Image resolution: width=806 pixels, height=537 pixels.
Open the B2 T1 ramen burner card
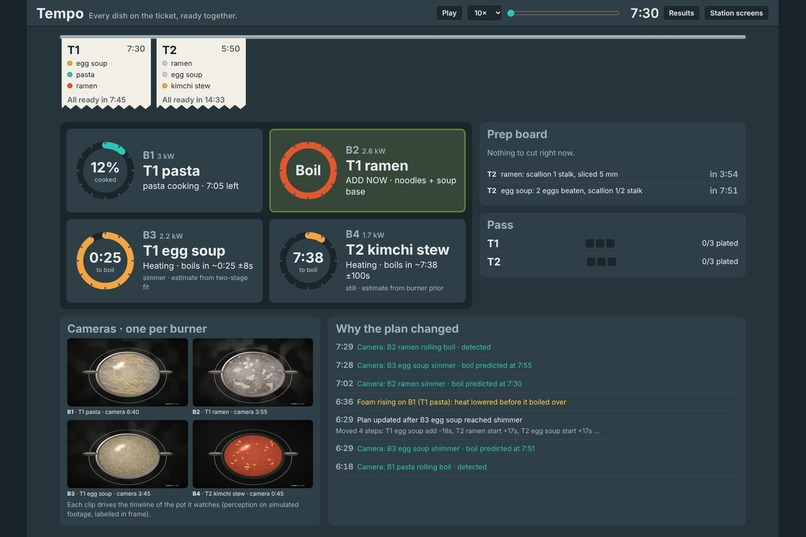pos(368,171)
